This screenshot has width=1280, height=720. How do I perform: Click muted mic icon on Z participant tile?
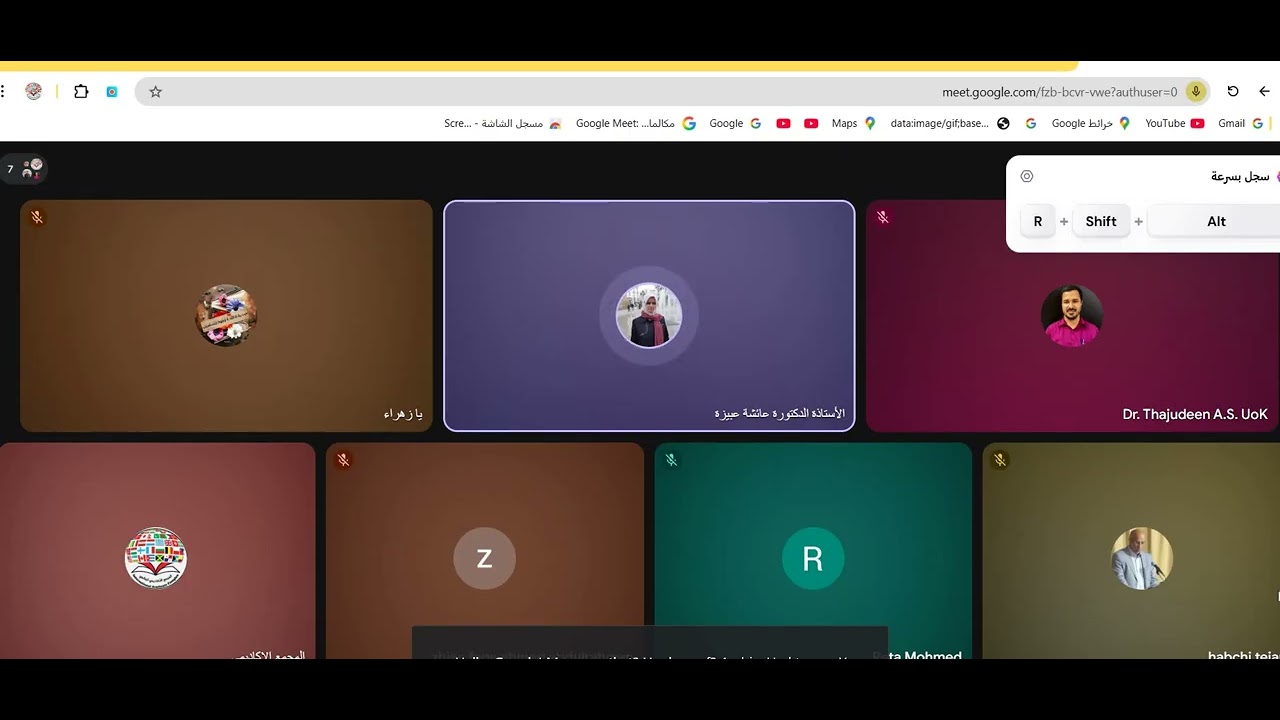343,460
